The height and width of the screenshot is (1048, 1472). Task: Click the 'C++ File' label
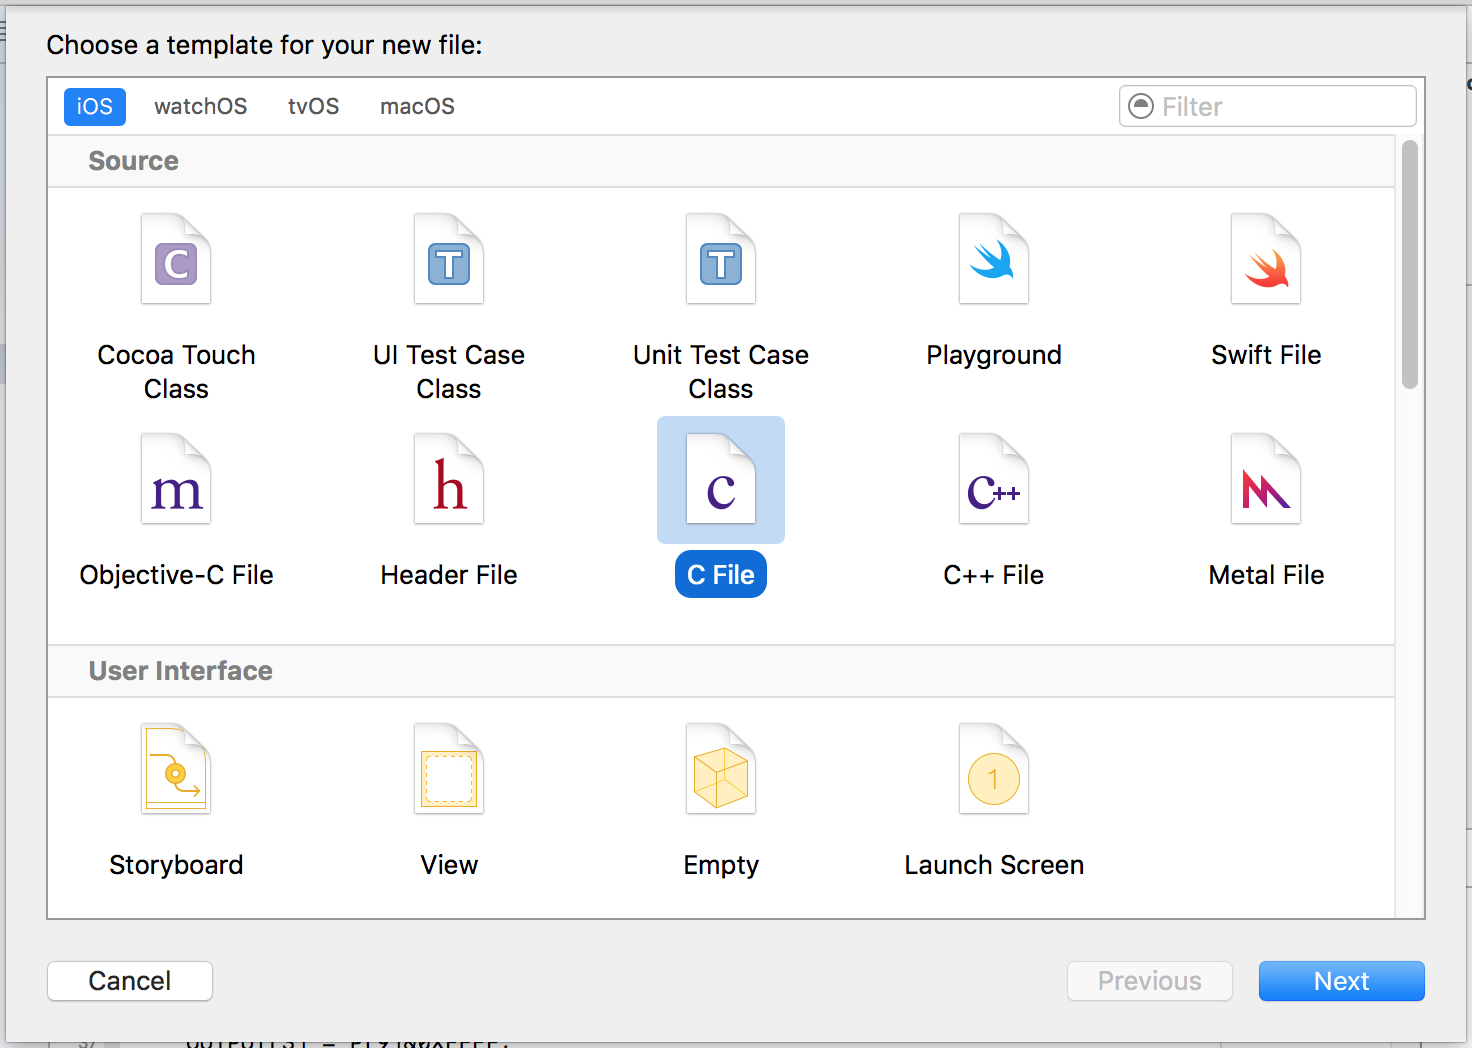994,575
